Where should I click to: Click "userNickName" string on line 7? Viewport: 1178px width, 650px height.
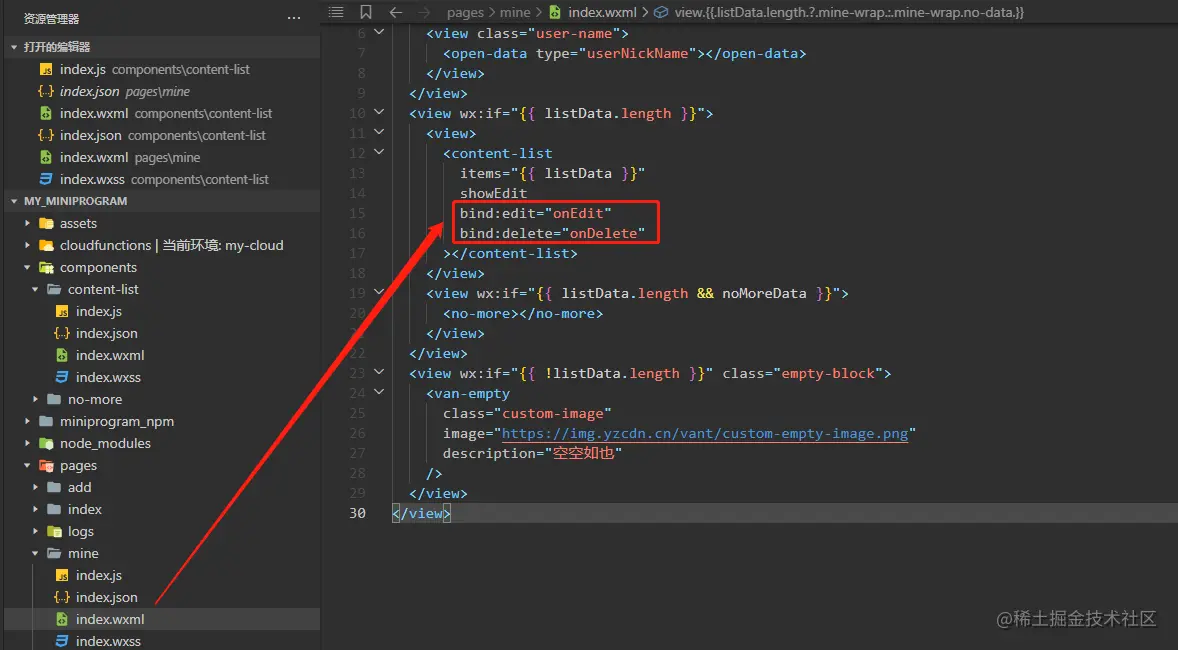click(x=637, y=53)
